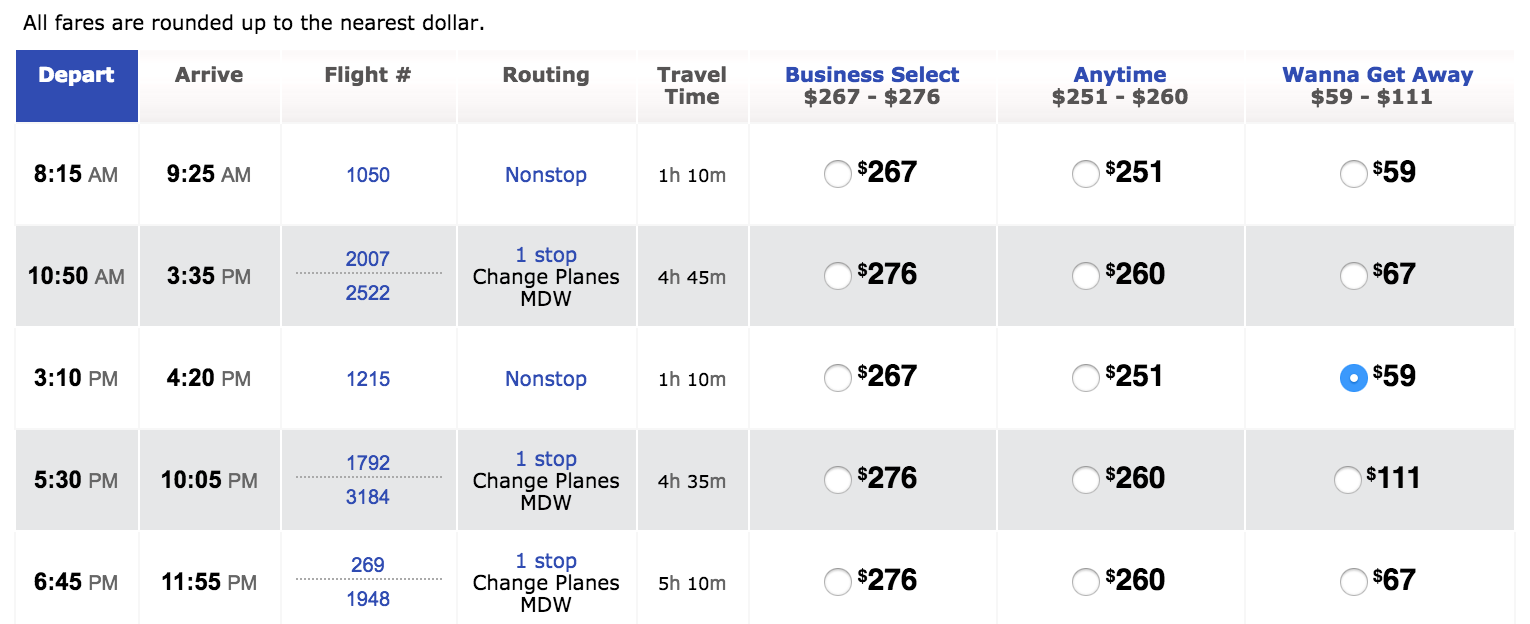Choose $276 Business Select on 5:30 PM flight
Viewport: 1530px width, 624px height.
point(837,481)
